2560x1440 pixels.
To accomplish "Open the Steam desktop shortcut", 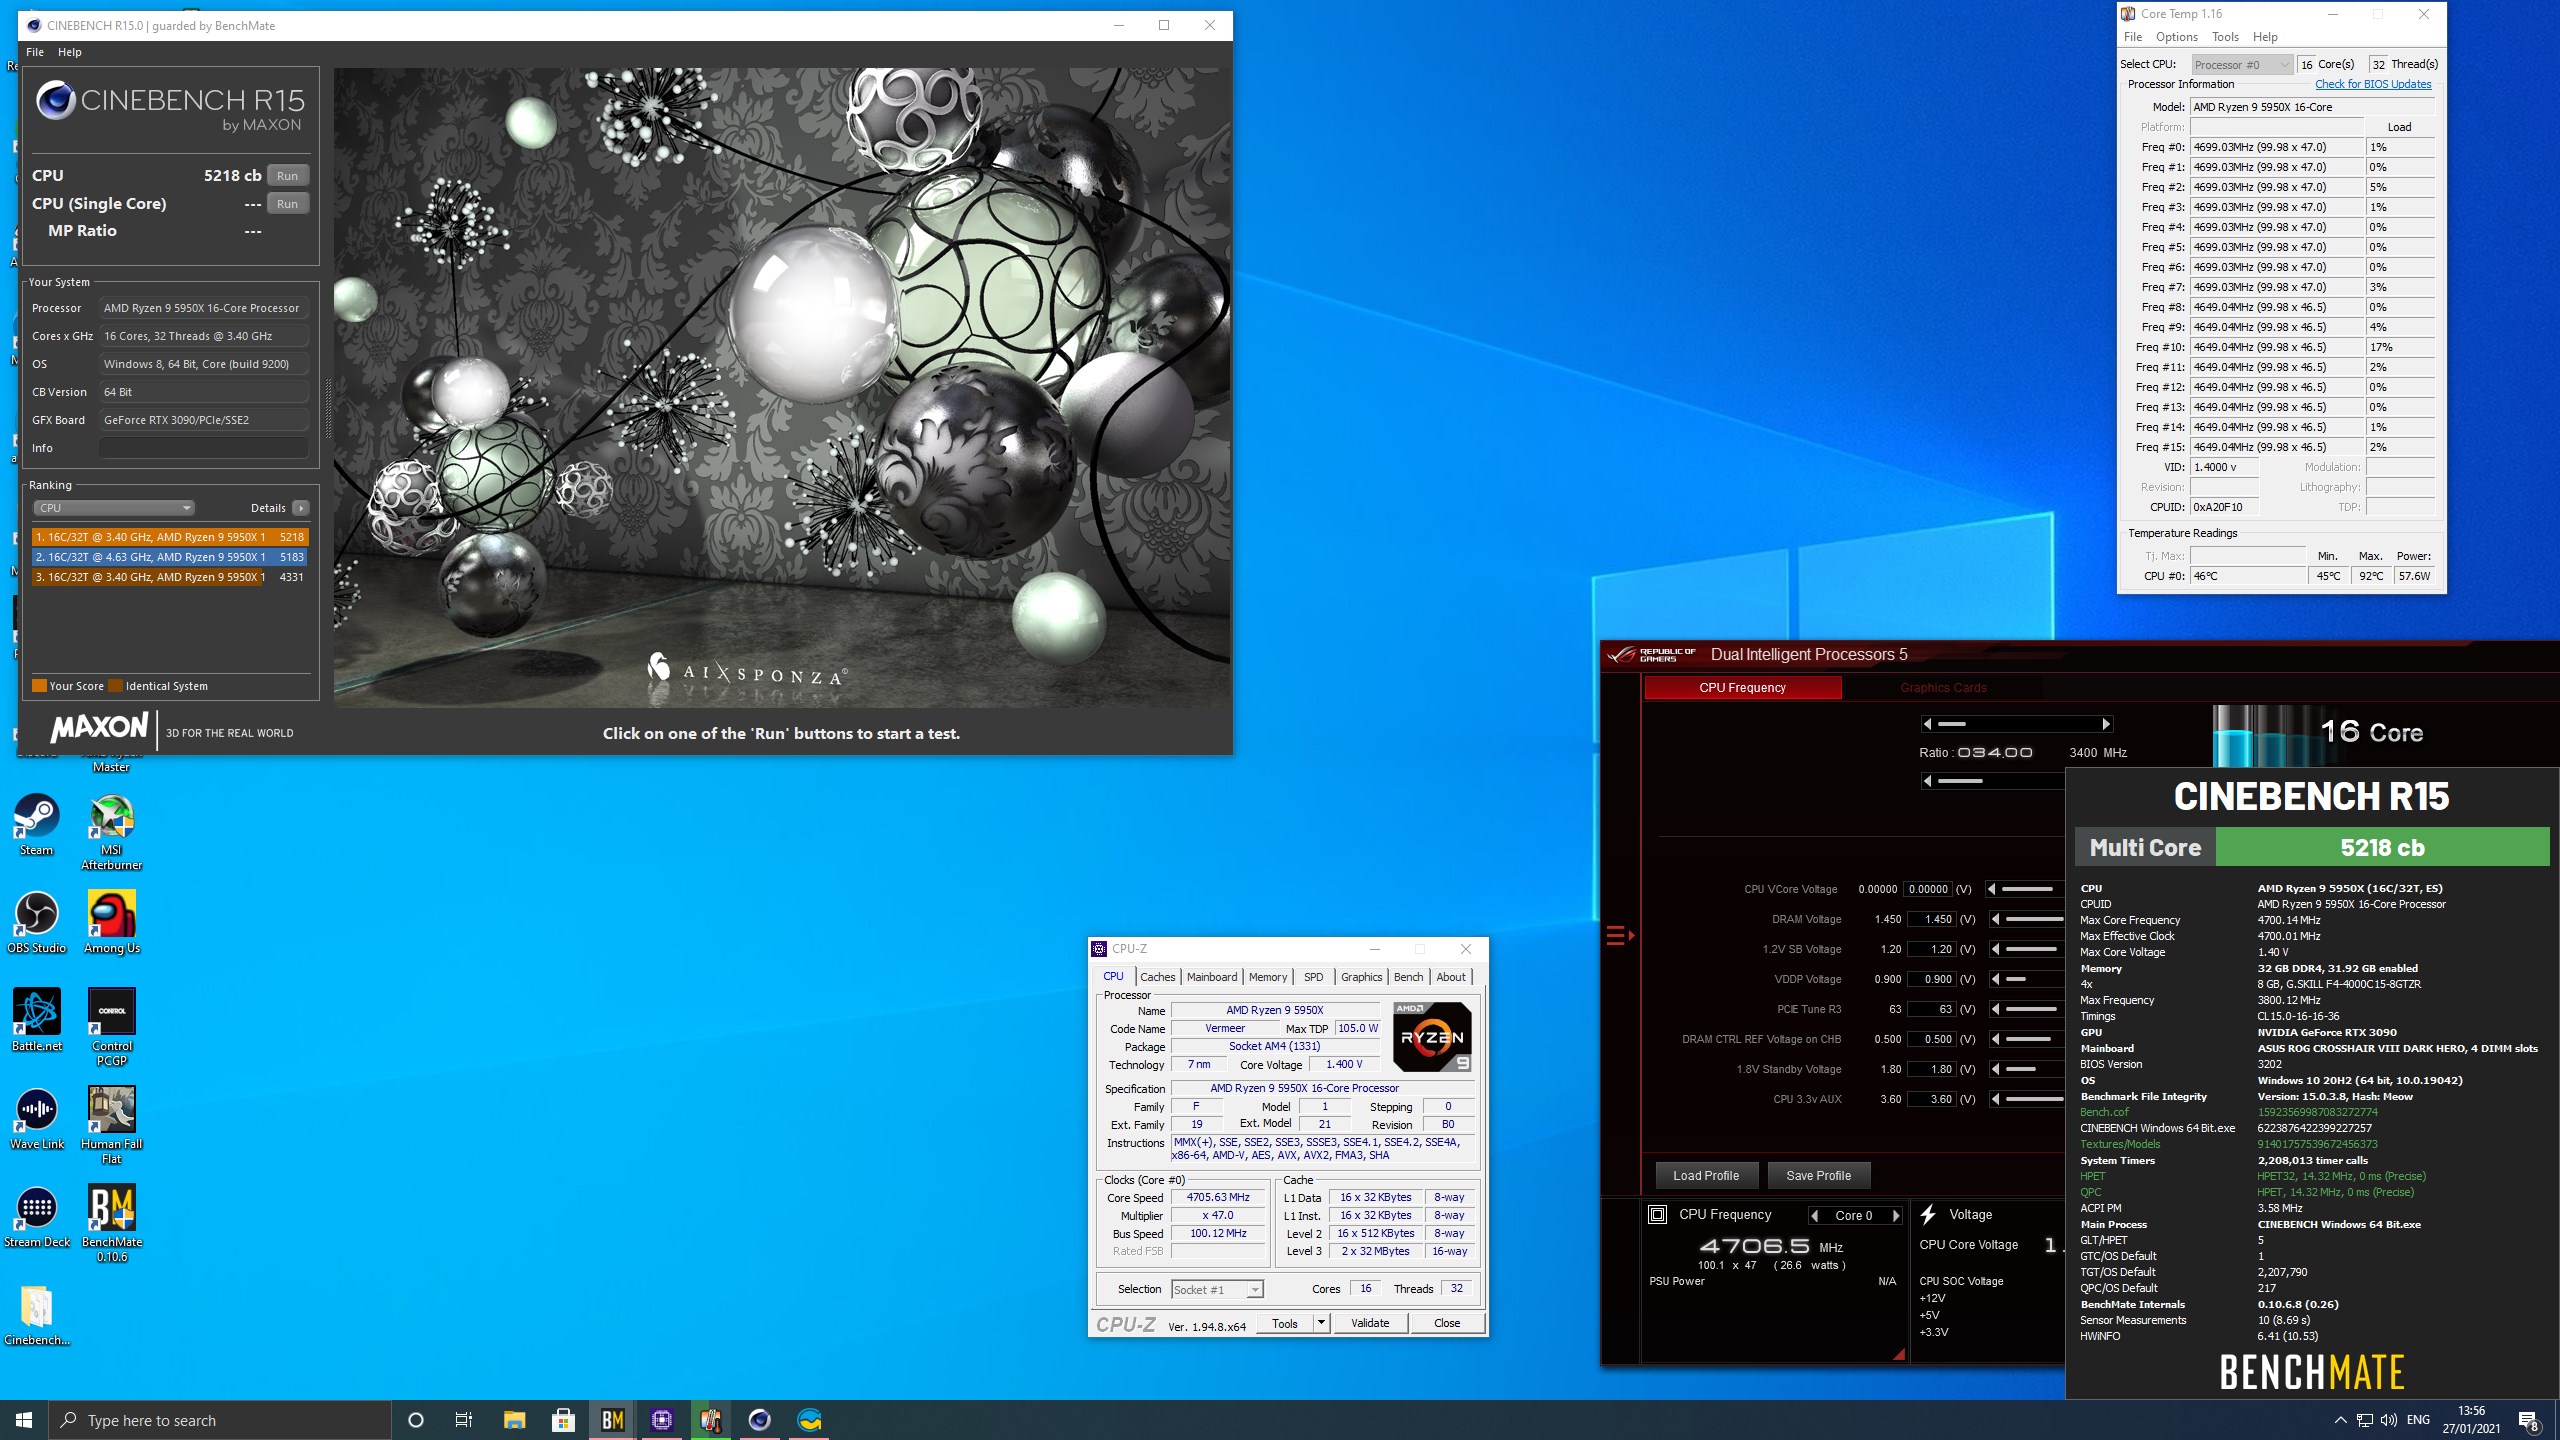I will [36, 825].
